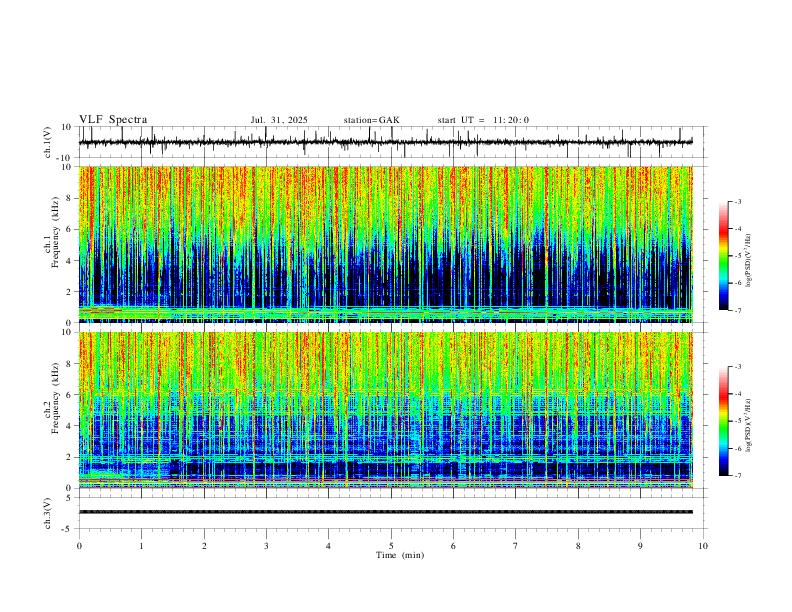The image size is (792, 612).
Task: Click the ch.2 PSD color scale bar
Action: pos(724,421)
